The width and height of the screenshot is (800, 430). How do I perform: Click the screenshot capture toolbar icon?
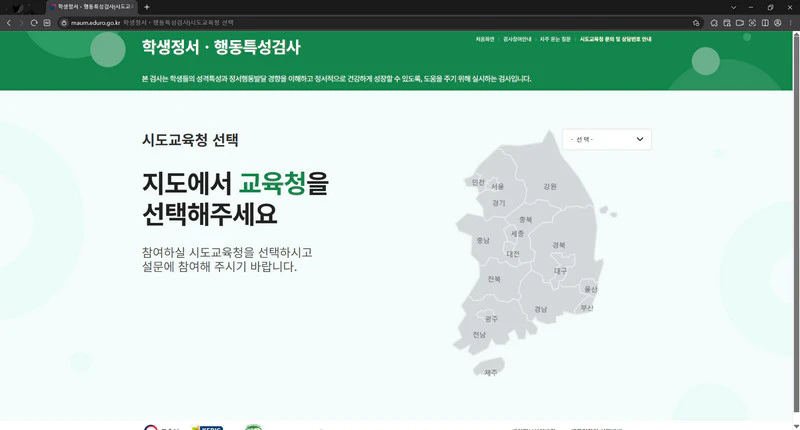[x=752, y=22]
